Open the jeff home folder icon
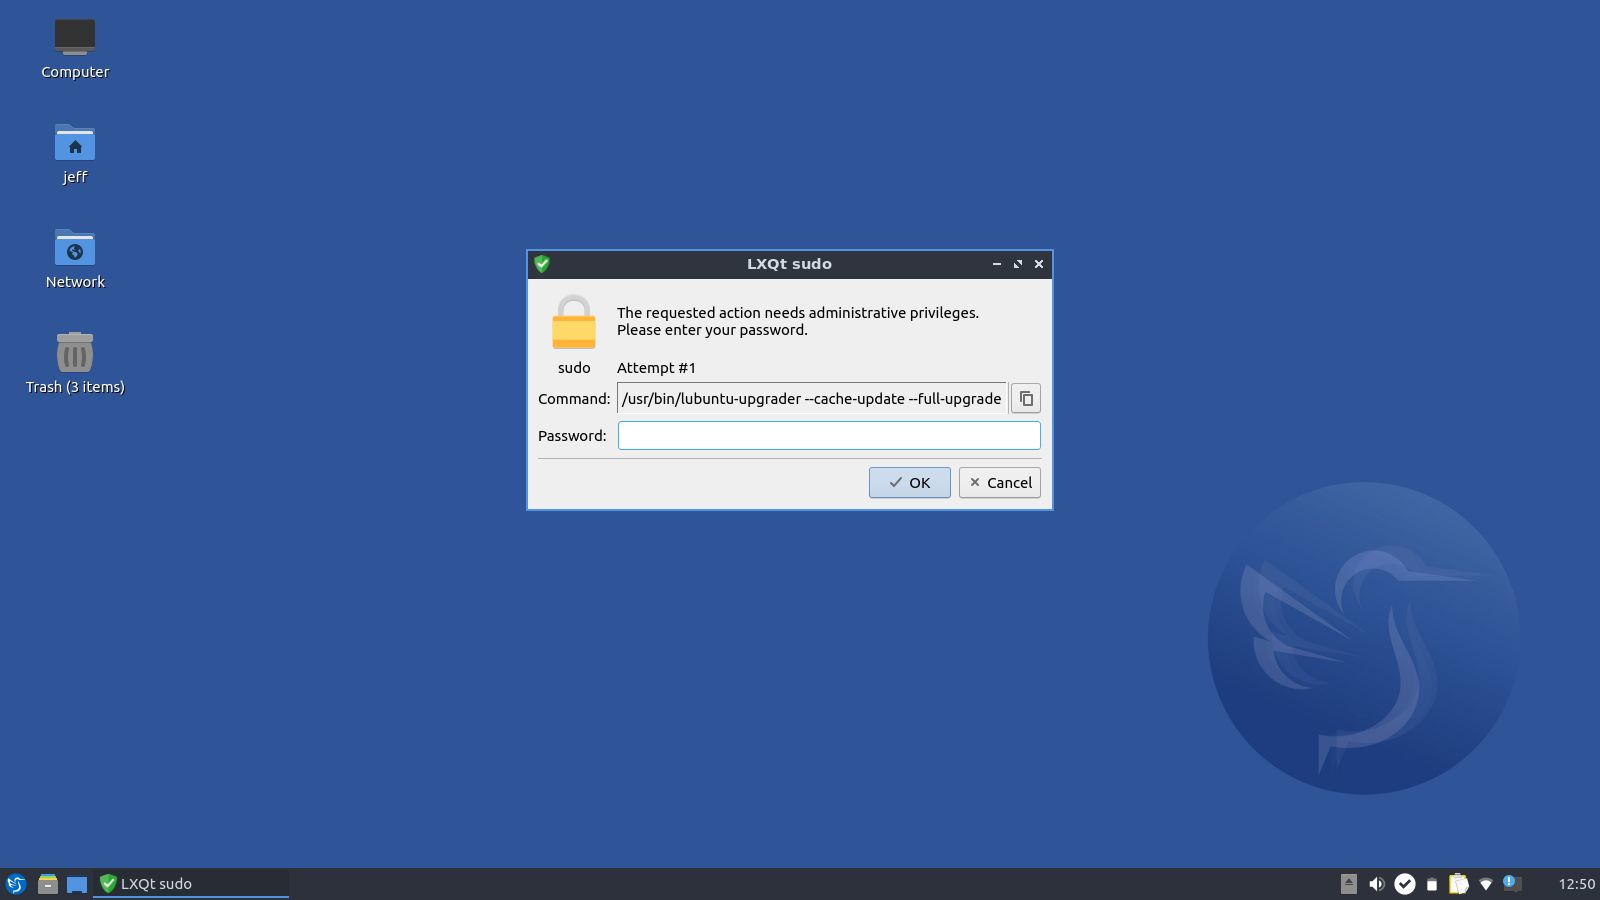Screen dimensions: 1600x900 pos(75,154)
